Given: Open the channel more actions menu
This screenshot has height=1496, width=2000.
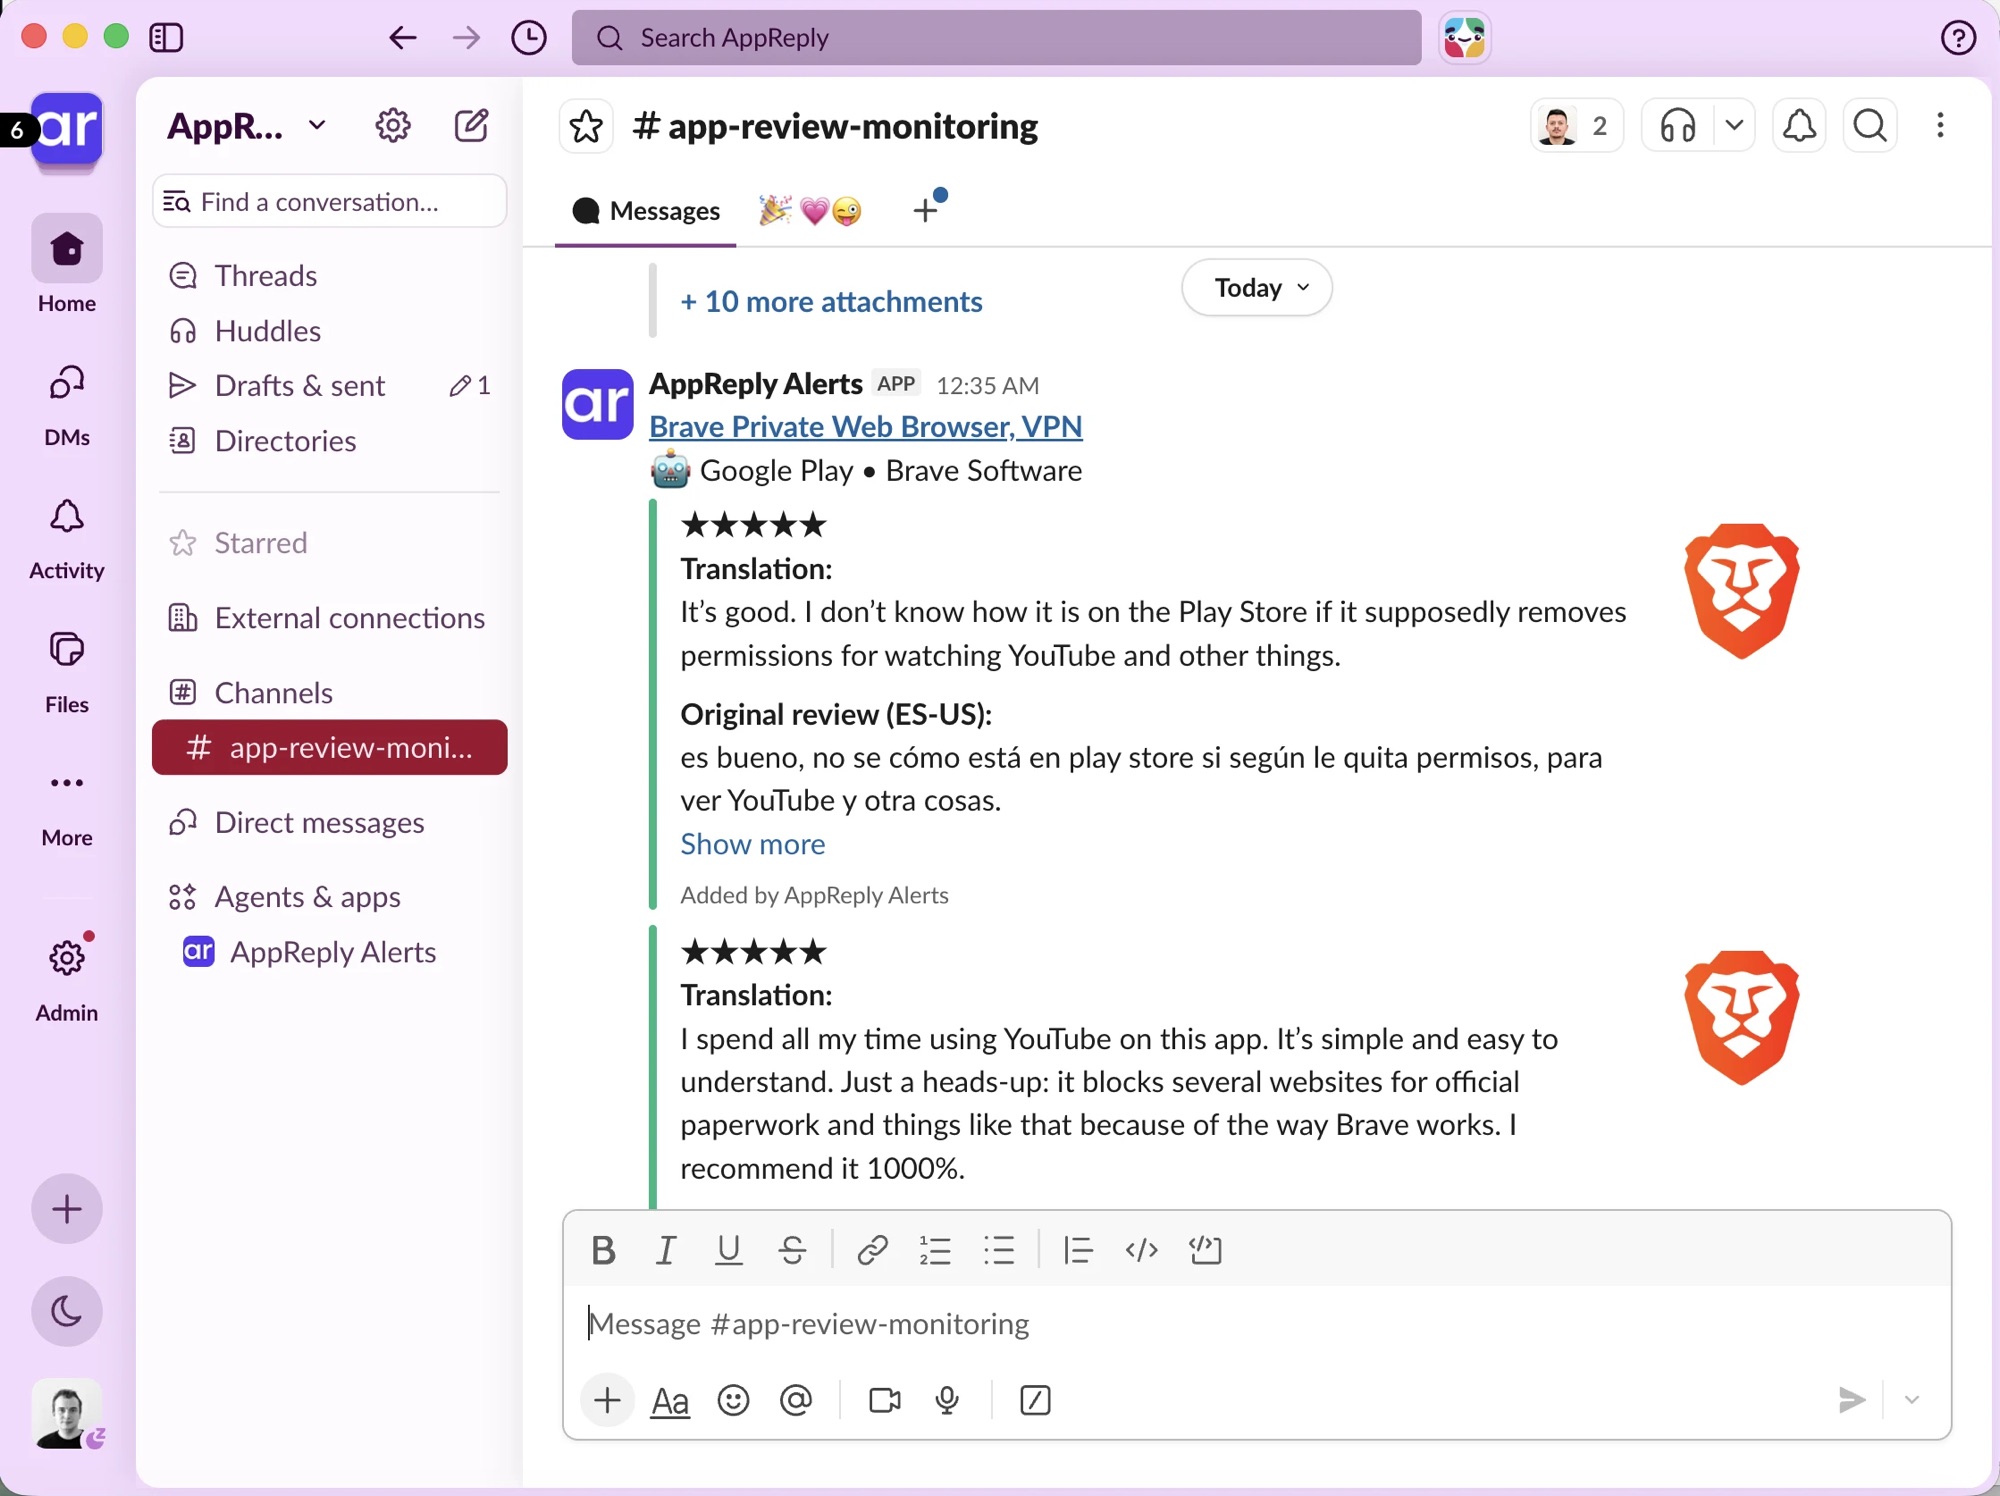Looking at the screenshot, I should click(x=1940, y=126).
